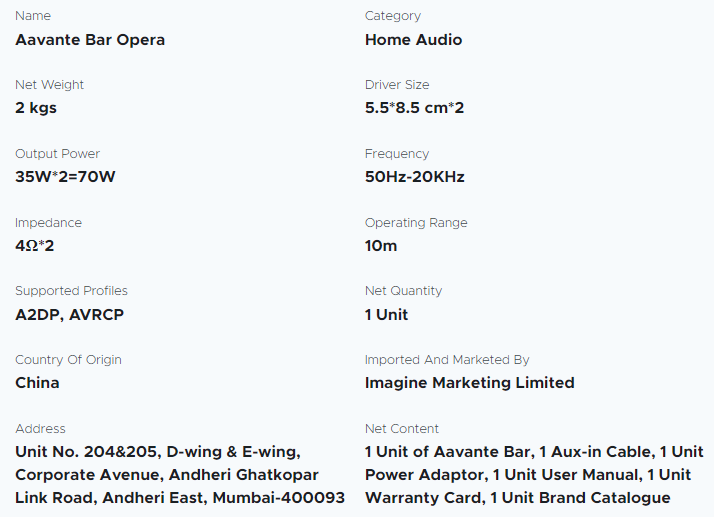Viewport: 714px width, 517px height.
Task: Click the Country Of Origin label
Action: click(68, 360)
